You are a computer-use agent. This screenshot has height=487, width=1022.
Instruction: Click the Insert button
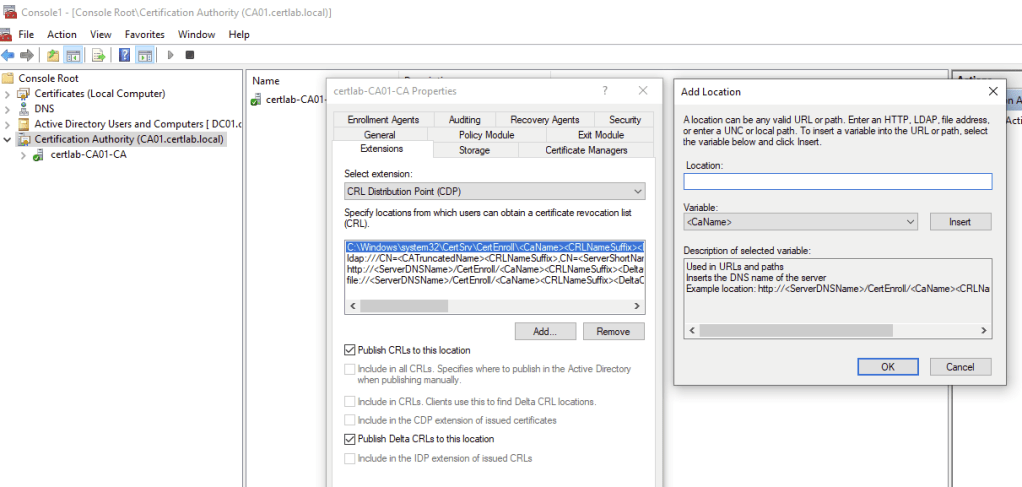(x=960, y=222)
